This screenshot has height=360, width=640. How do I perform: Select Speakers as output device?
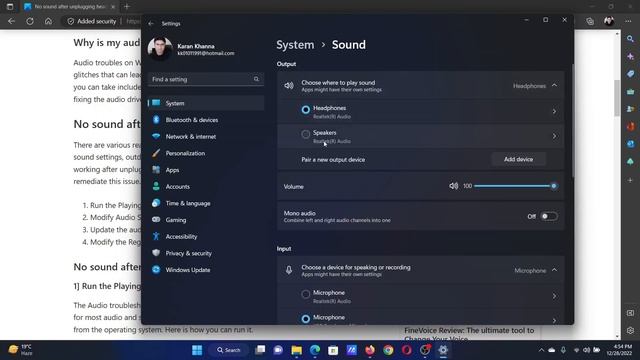305,134
